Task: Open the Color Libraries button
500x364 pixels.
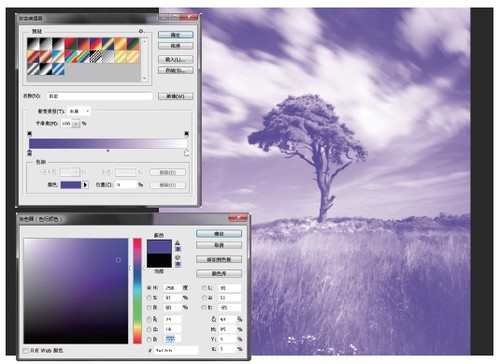Action: (219, 273)
